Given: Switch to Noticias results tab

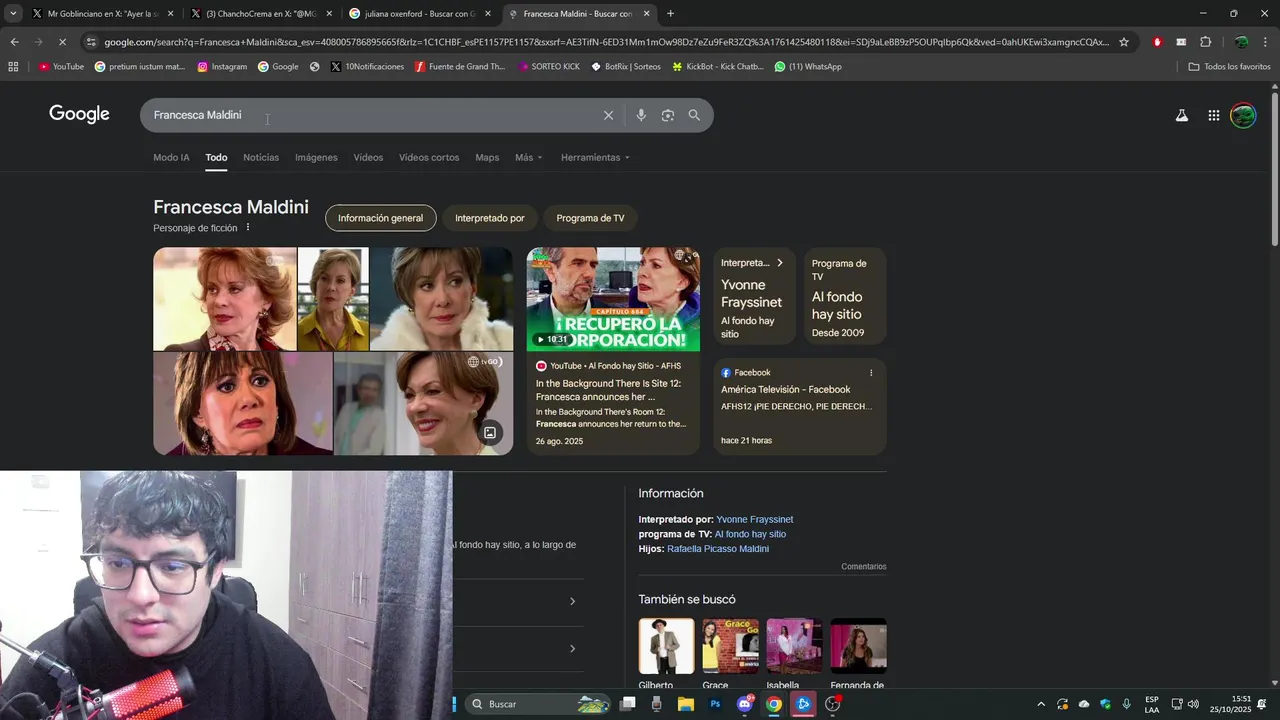Looking at the screenshot, I should pos(261,158).
